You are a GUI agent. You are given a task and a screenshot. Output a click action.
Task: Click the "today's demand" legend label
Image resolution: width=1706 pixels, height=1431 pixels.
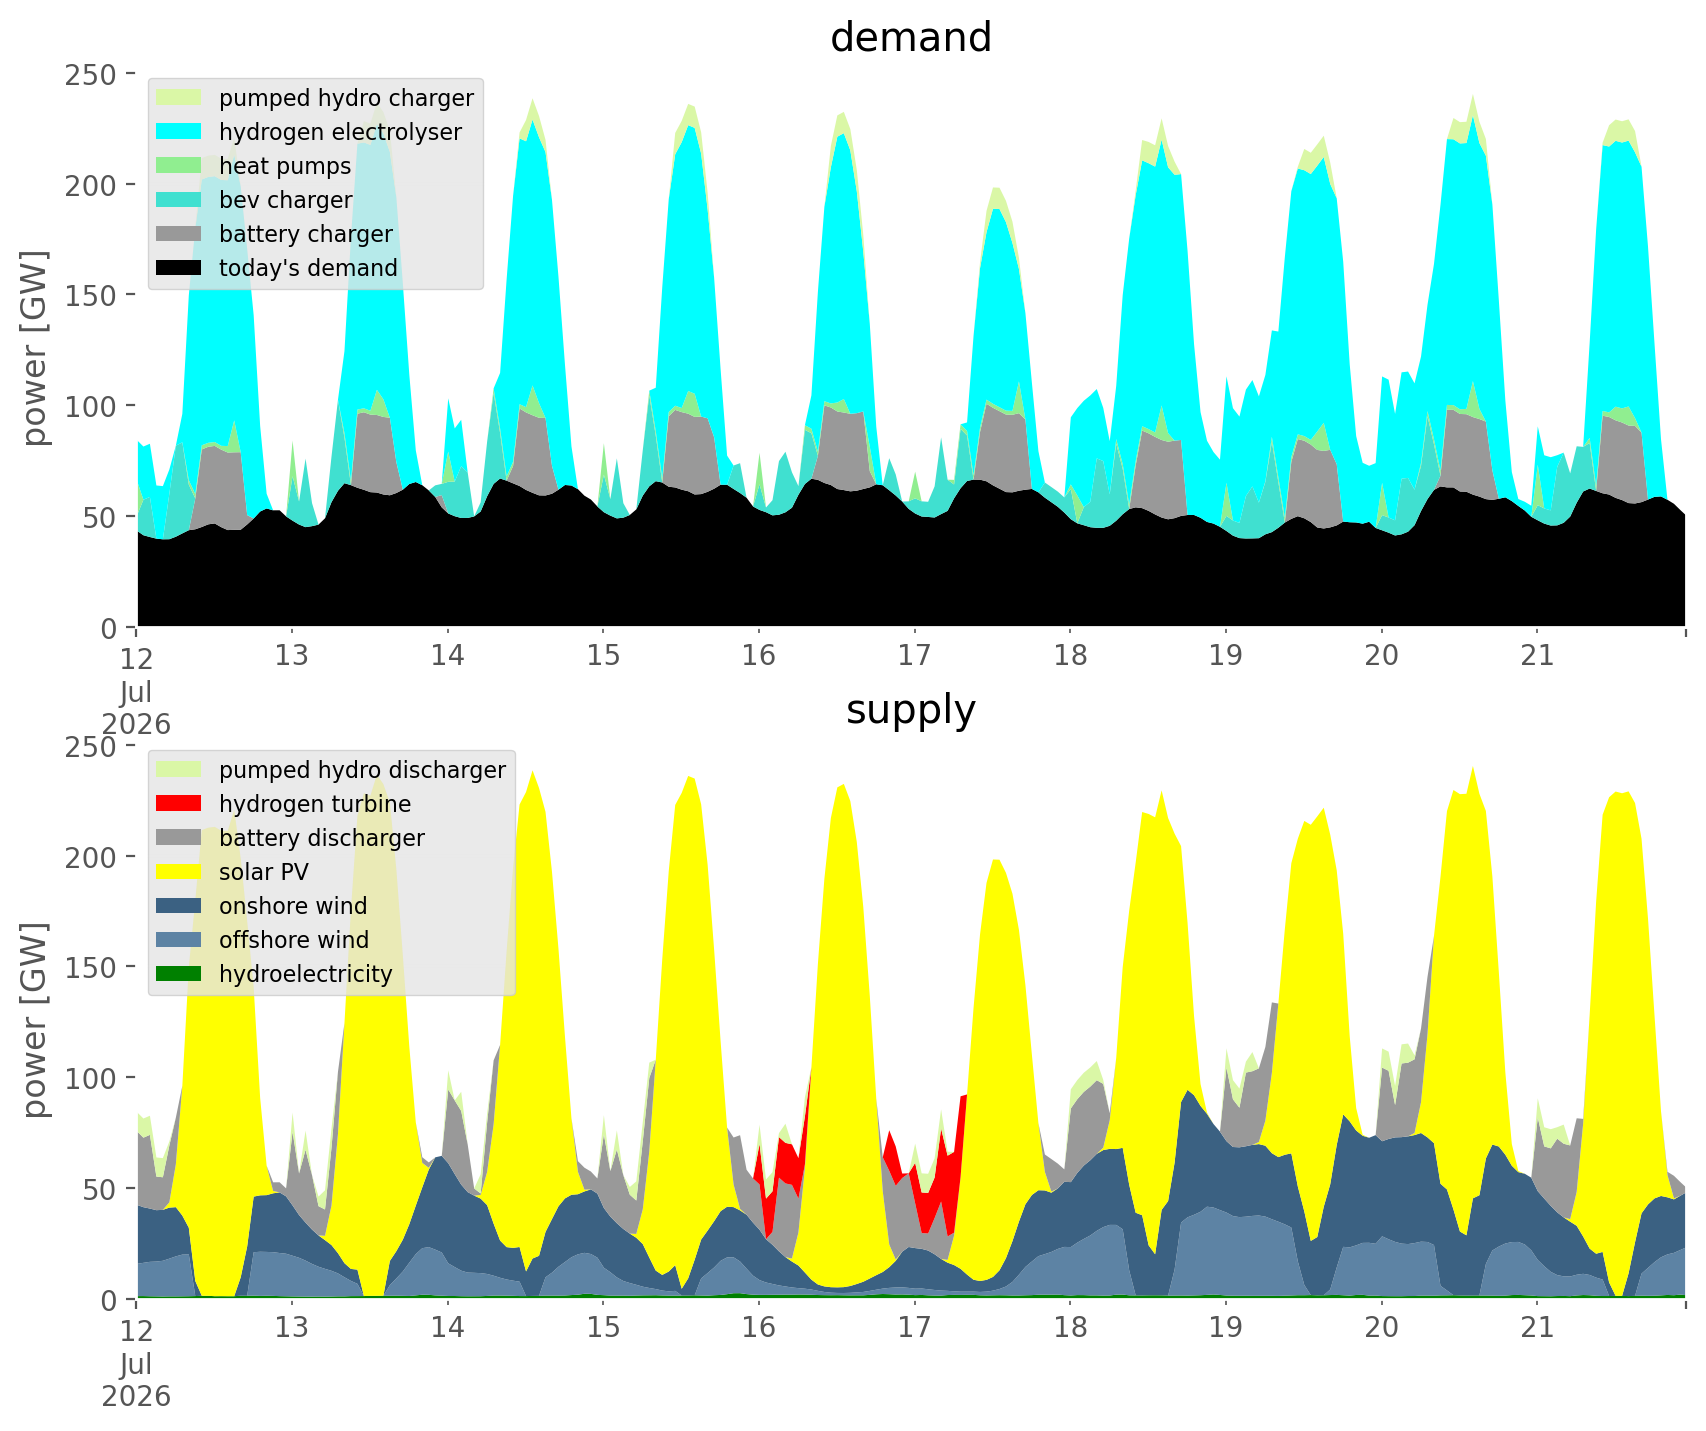click(308, 269)
